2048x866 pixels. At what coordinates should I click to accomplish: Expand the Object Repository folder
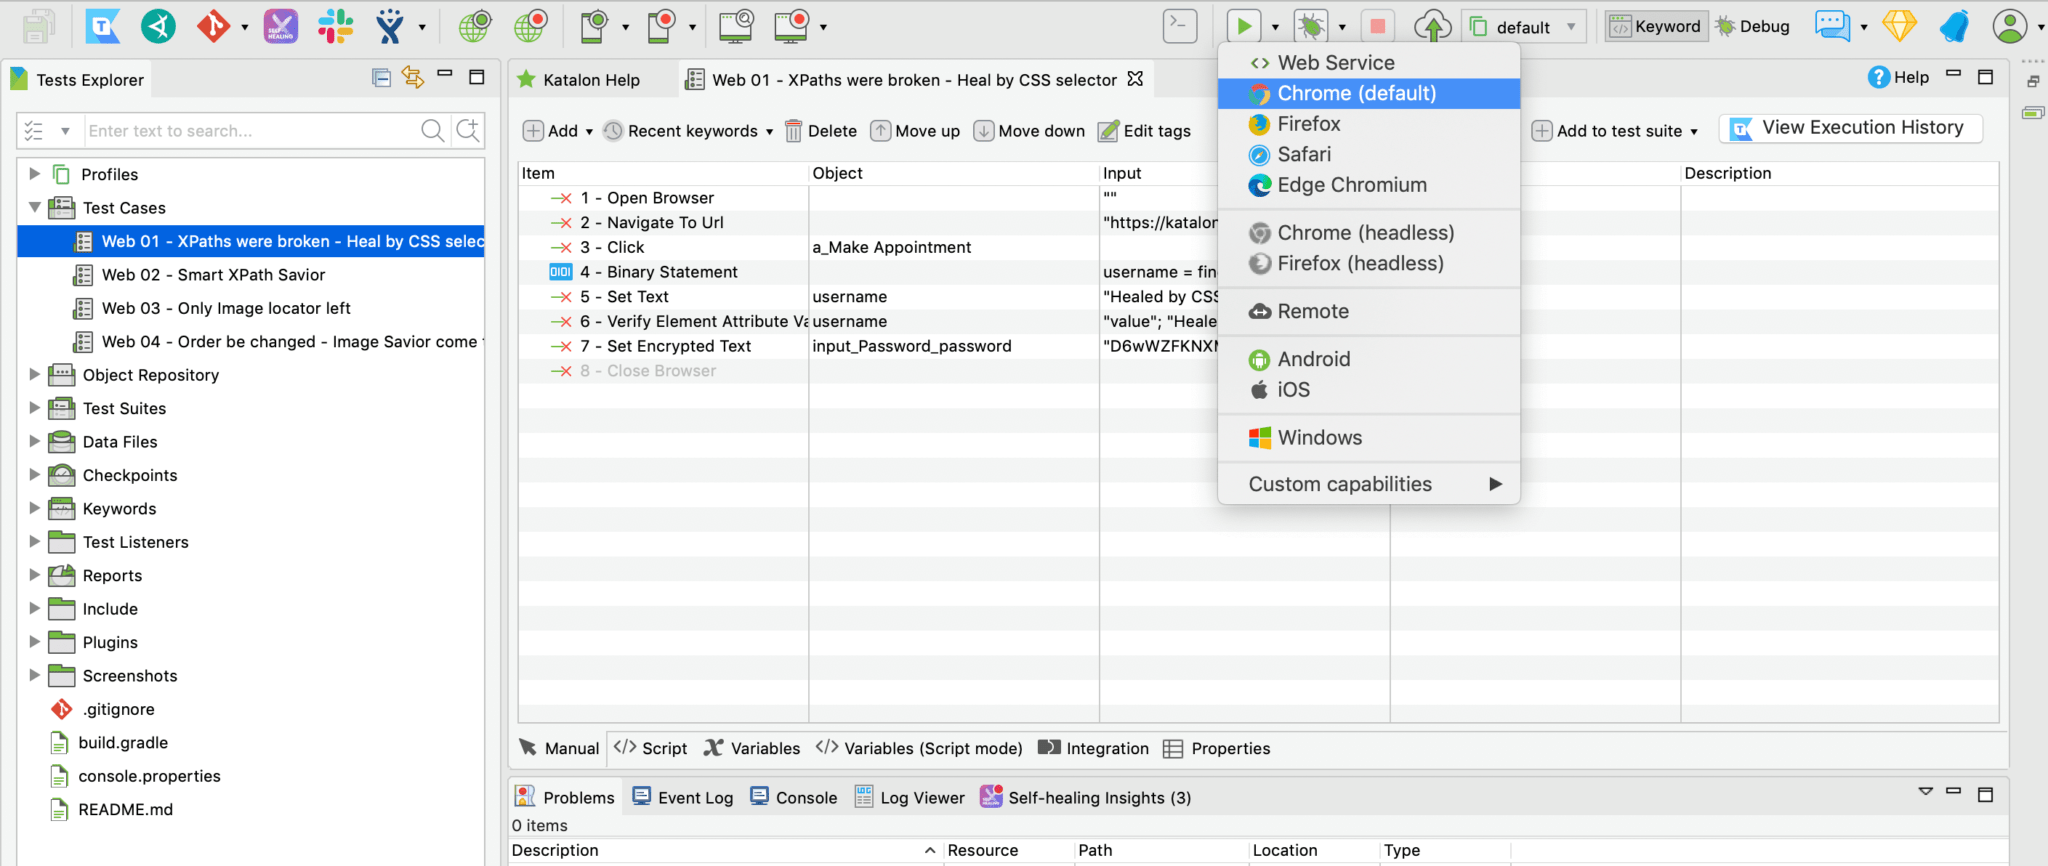pyautogui.click(x=35, y=375)
